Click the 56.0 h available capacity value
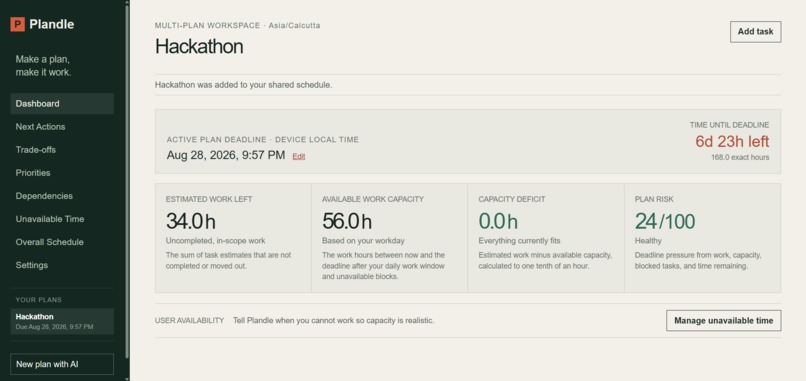Image resolution: width=806 pixels, height=381 pixels. [347, 222]
